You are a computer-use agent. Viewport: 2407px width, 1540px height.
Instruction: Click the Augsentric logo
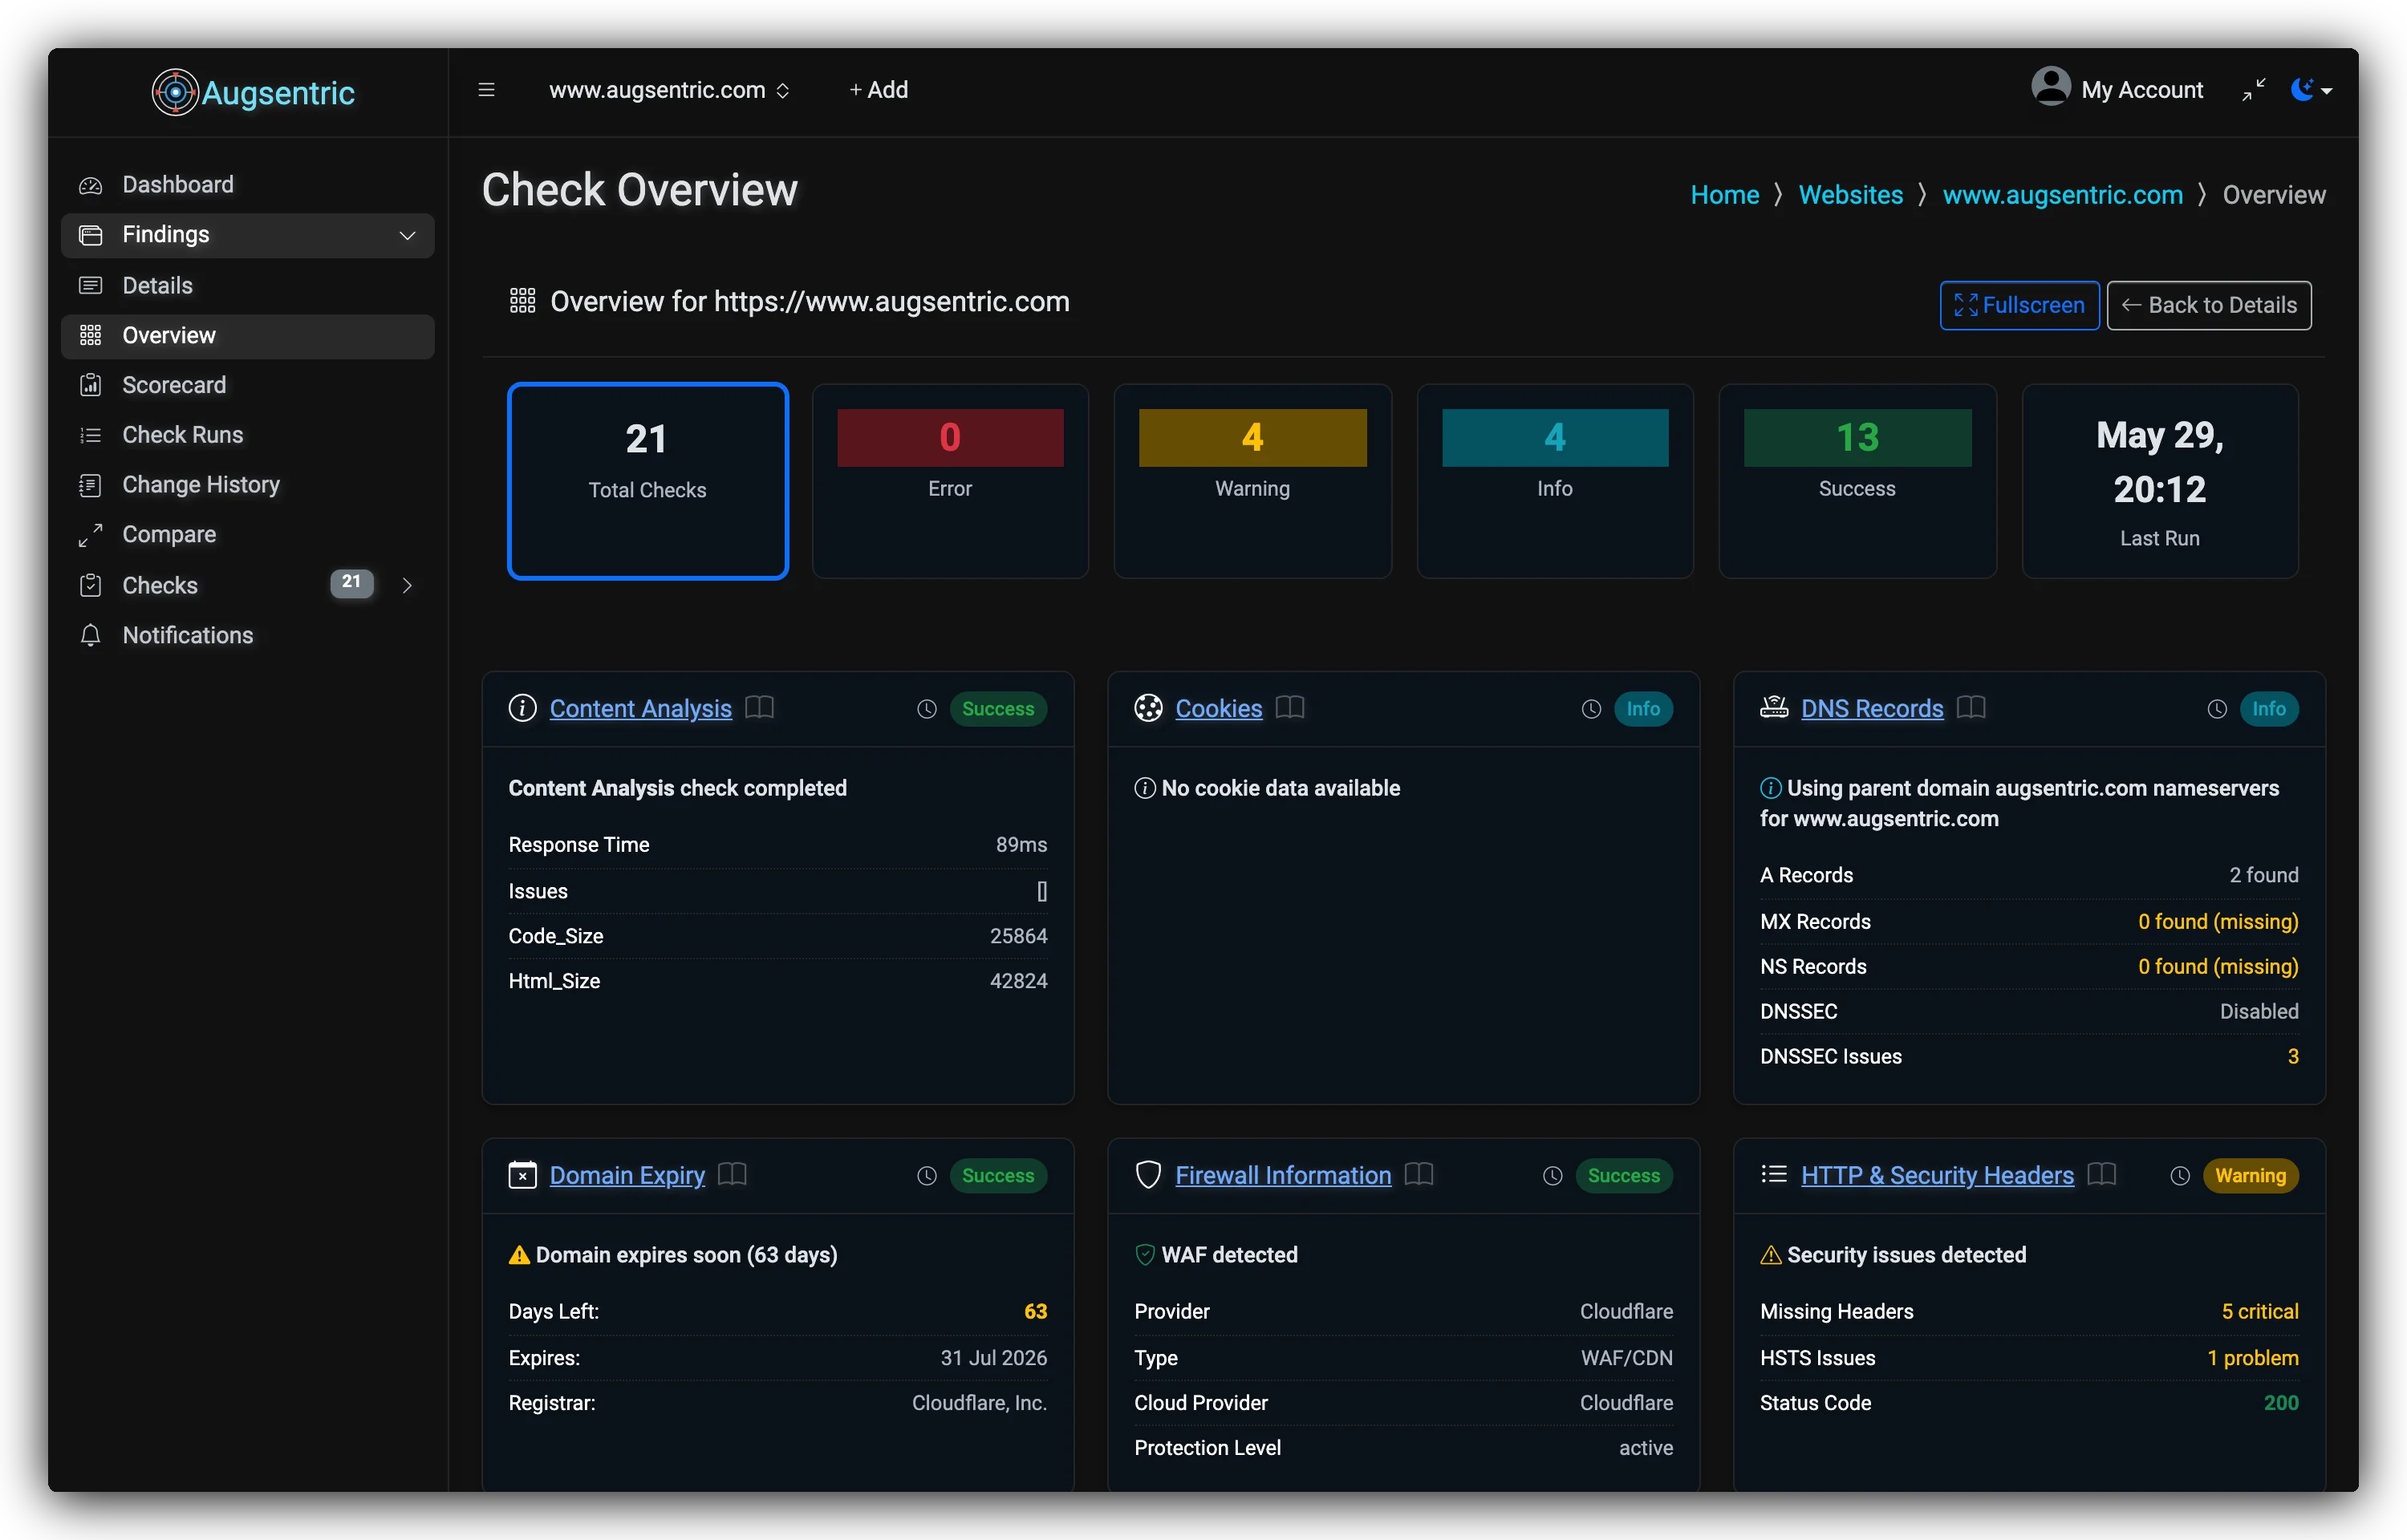tap(253, 92)
